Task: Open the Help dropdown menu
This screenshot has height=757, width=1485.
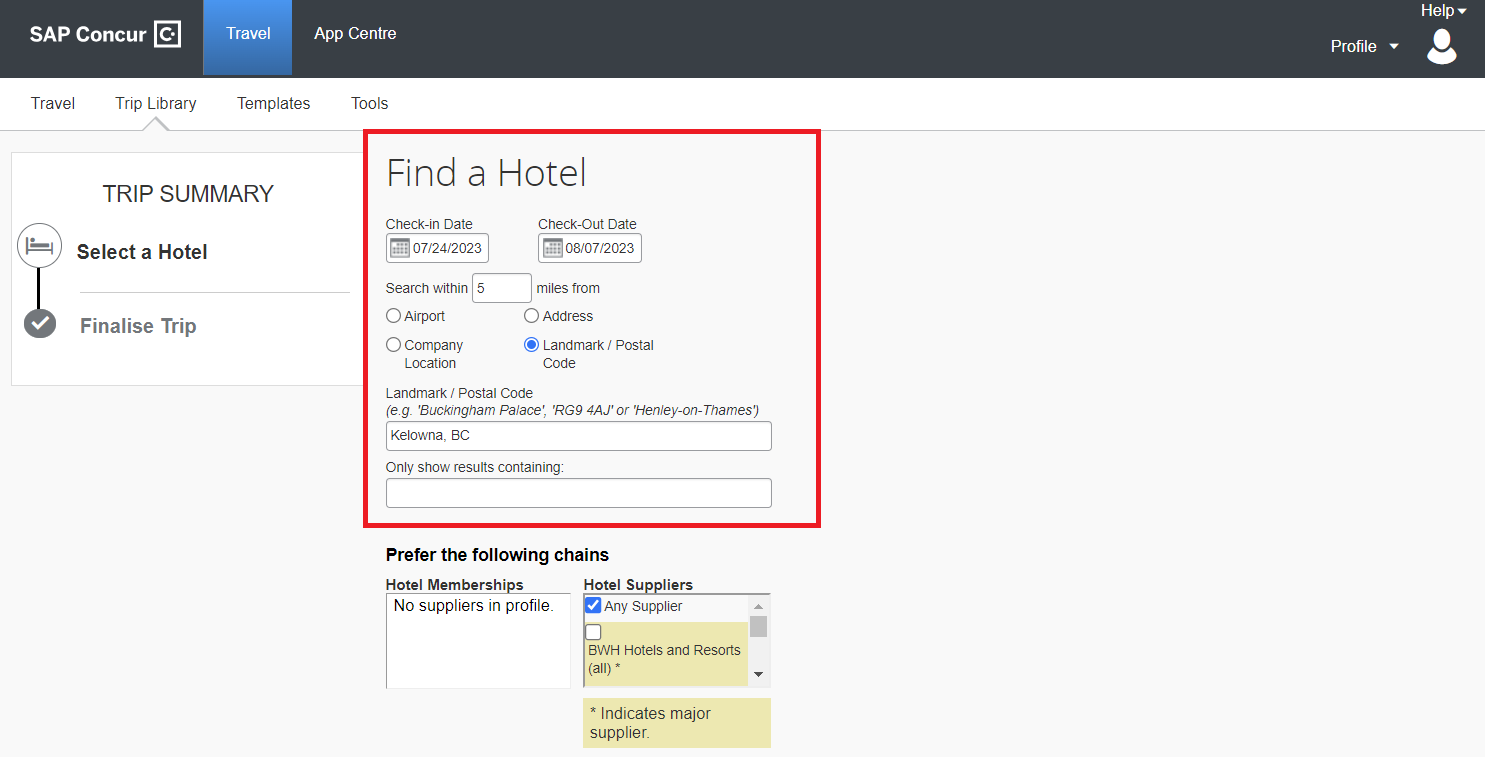Action: point(1443,11)
